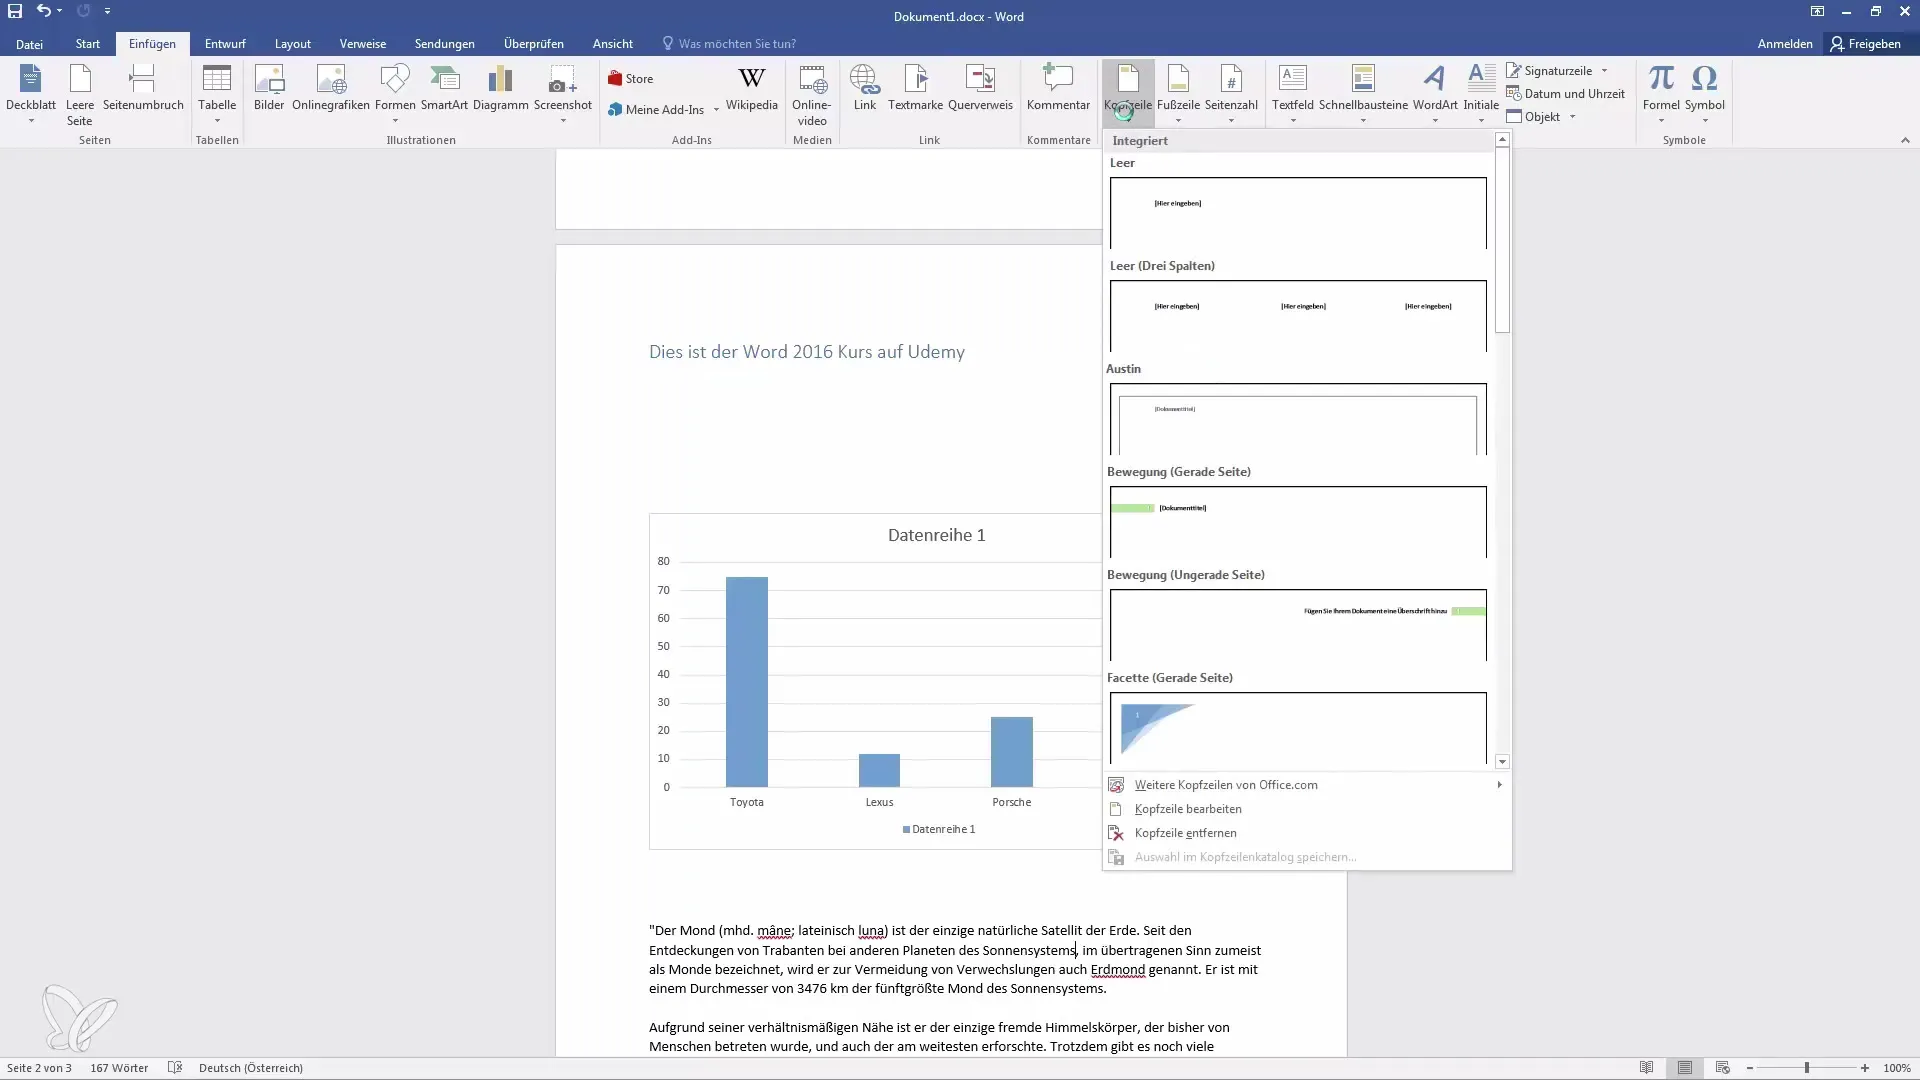Adjust the zoom slider handle

pyautogui.click(x=1807, y=1068)
